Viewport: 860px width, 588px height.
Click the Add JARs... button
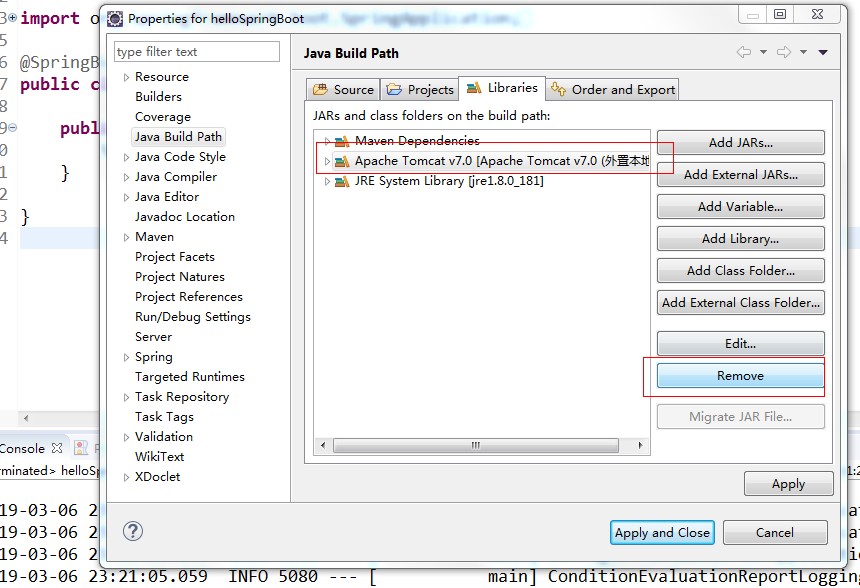click(740, 143)
